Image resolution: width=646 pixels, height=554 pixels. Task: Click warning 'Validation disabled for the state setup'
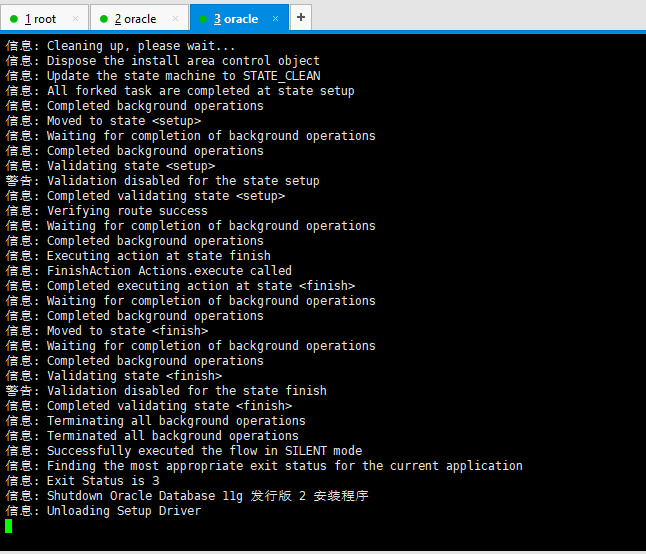pyautogui.click(x=162, y=181)
